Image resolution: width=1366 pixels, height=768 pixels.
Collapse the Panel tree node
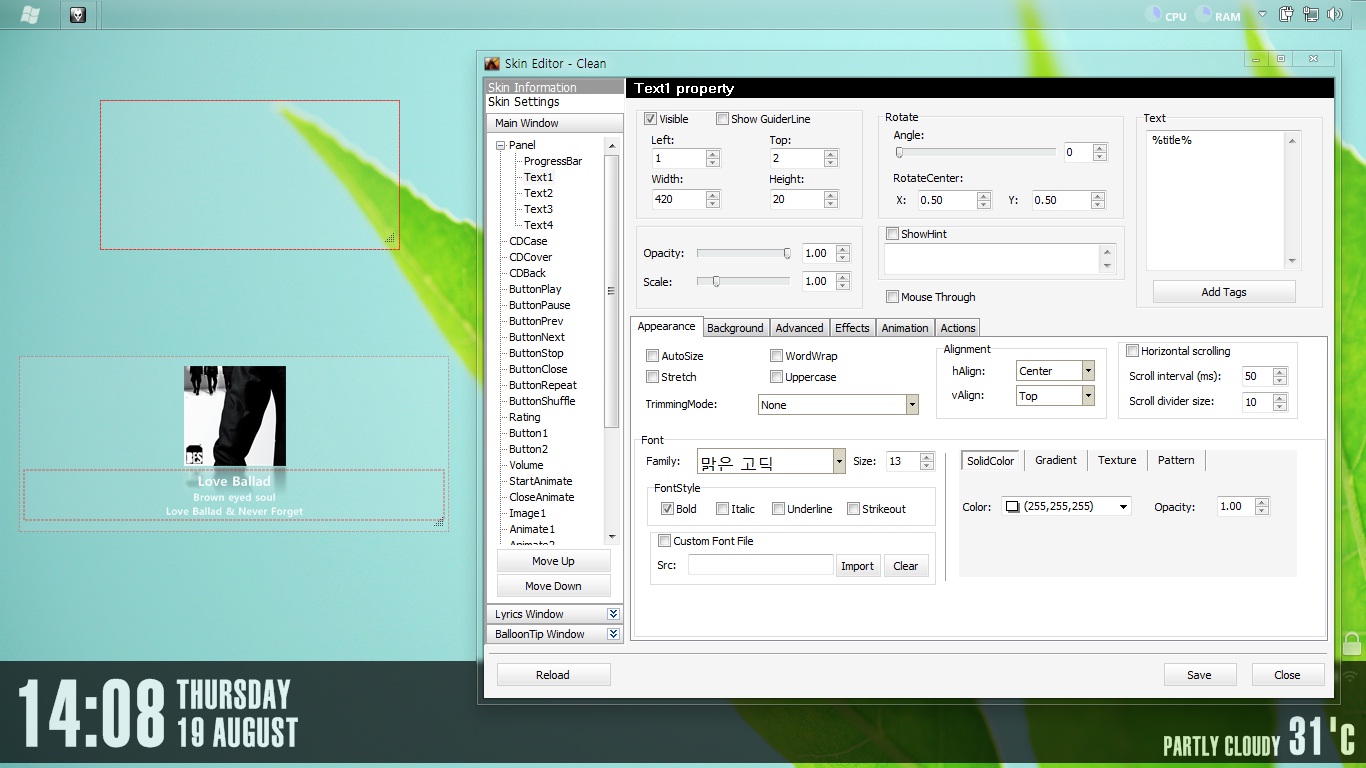coord(500,146)
